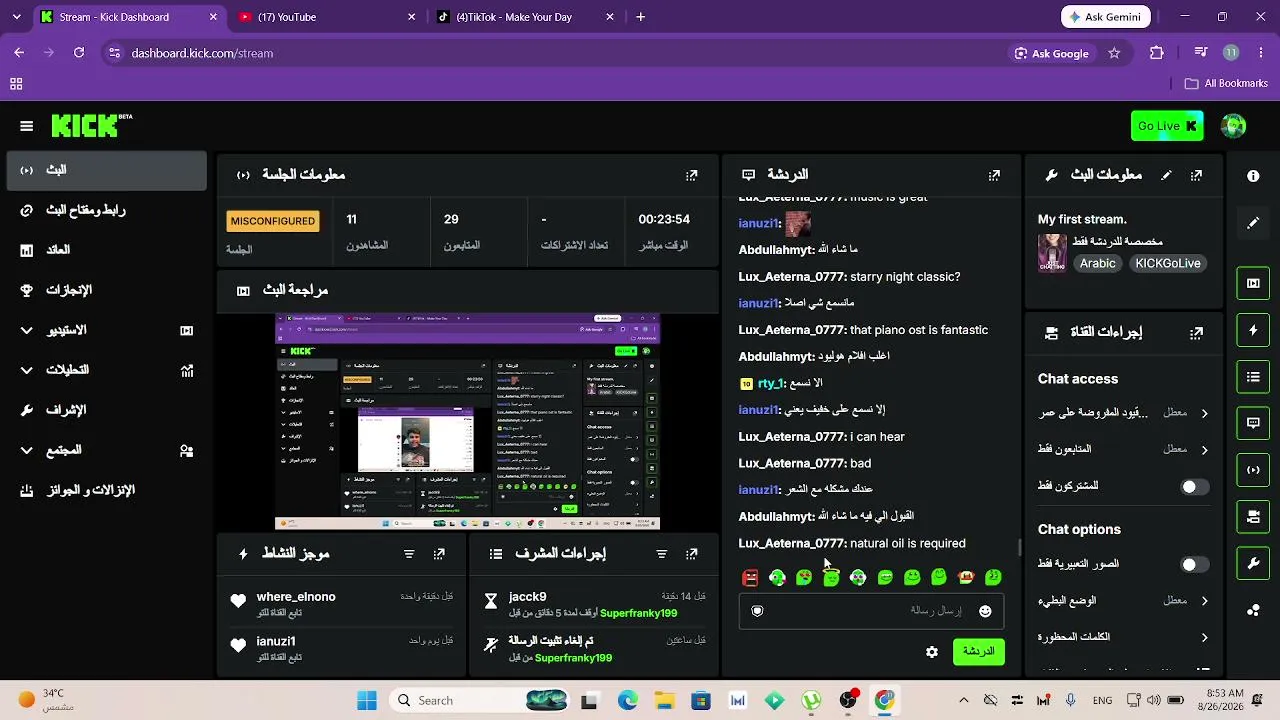Screen dimensions: 1280x720
Task: Open the profile avatar in the Kick header
Action: (x=1233, y=126)
